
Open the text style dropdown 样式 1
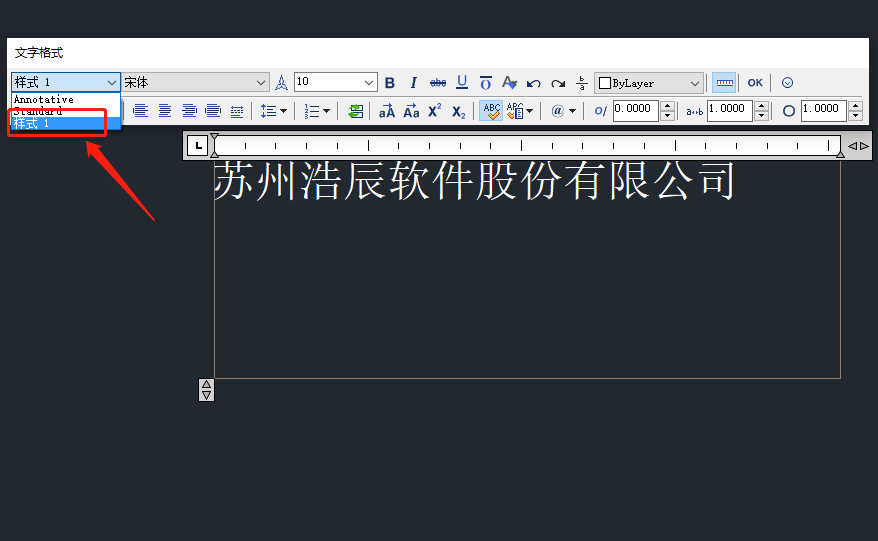(66, 82)
